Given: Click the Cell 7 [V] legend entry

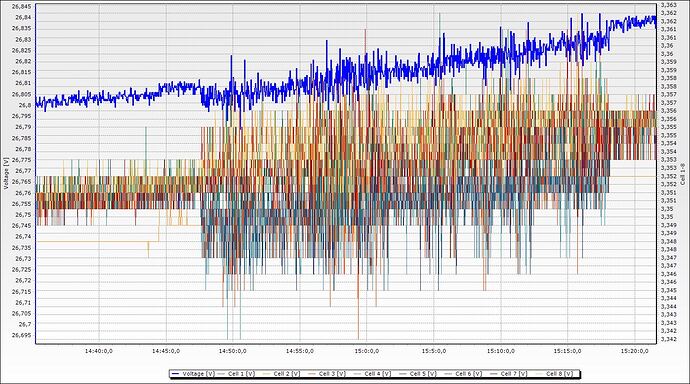Looking at the screenshot, I should click(509, 373).
